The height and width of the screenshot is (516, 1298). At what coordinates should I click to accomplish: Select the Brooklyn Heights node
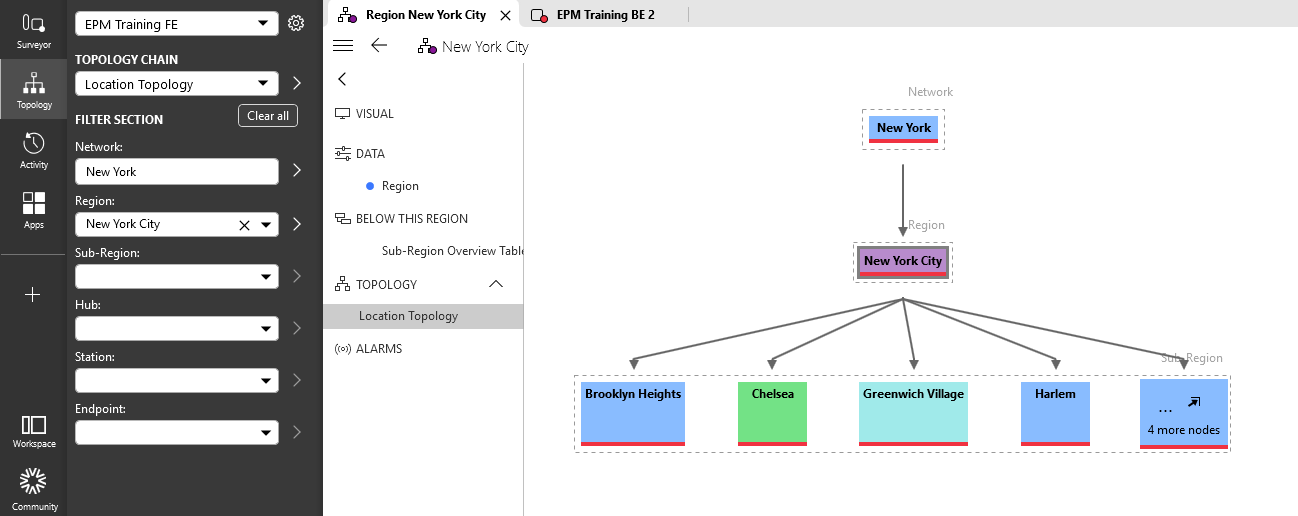633,413
